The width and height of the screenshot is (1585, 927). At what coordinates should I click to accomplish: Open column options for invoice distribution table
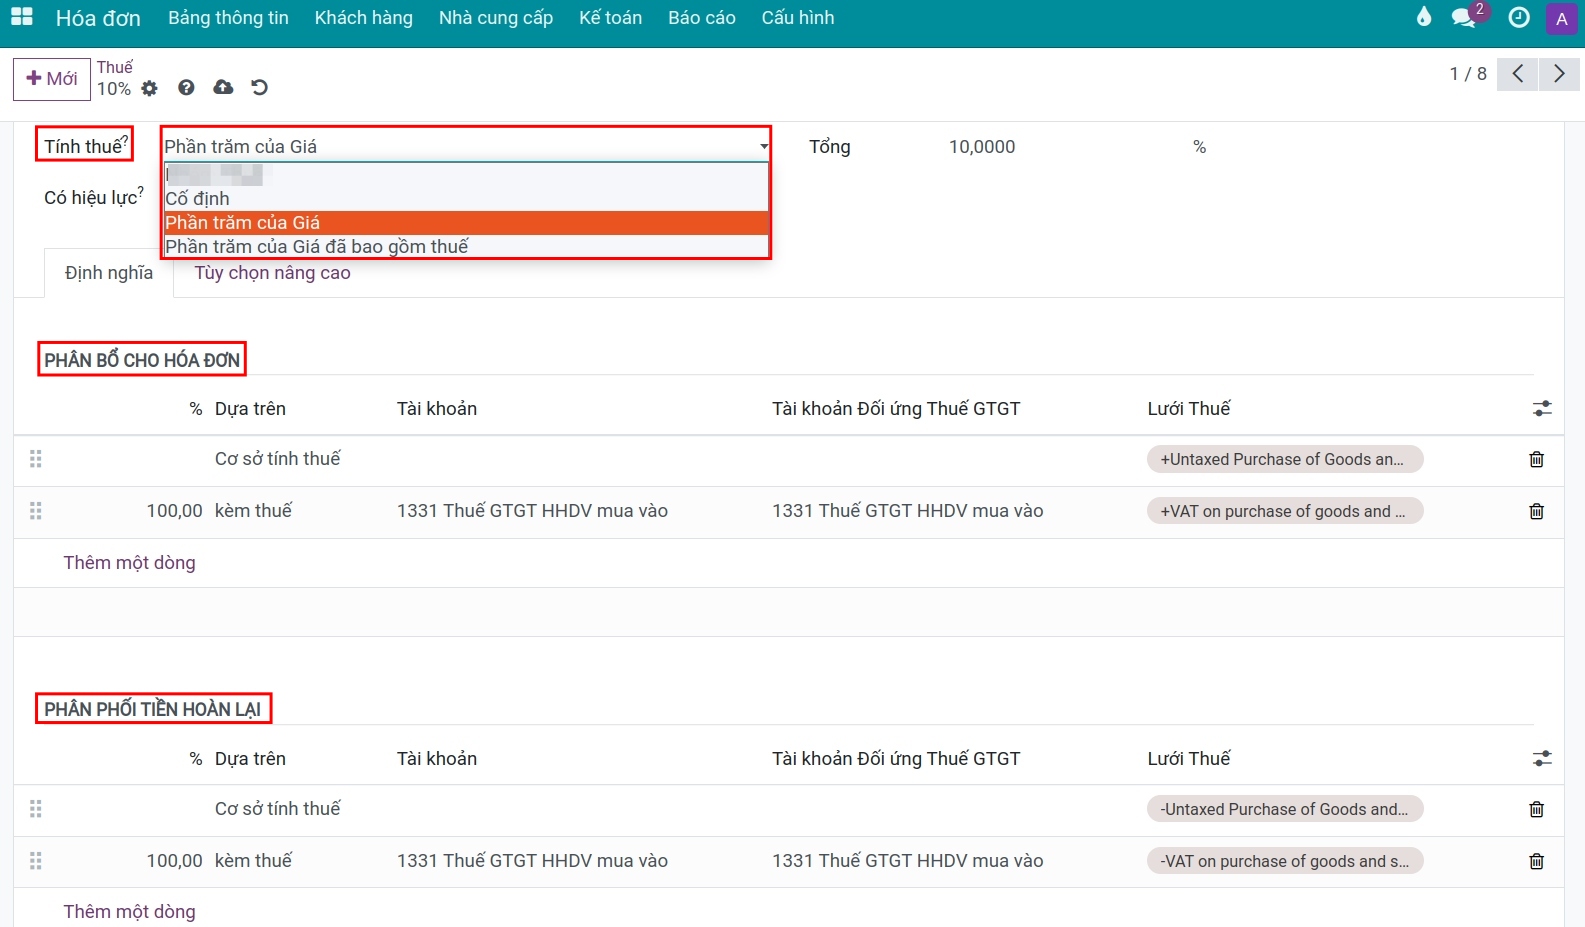tap(1542, 409)
